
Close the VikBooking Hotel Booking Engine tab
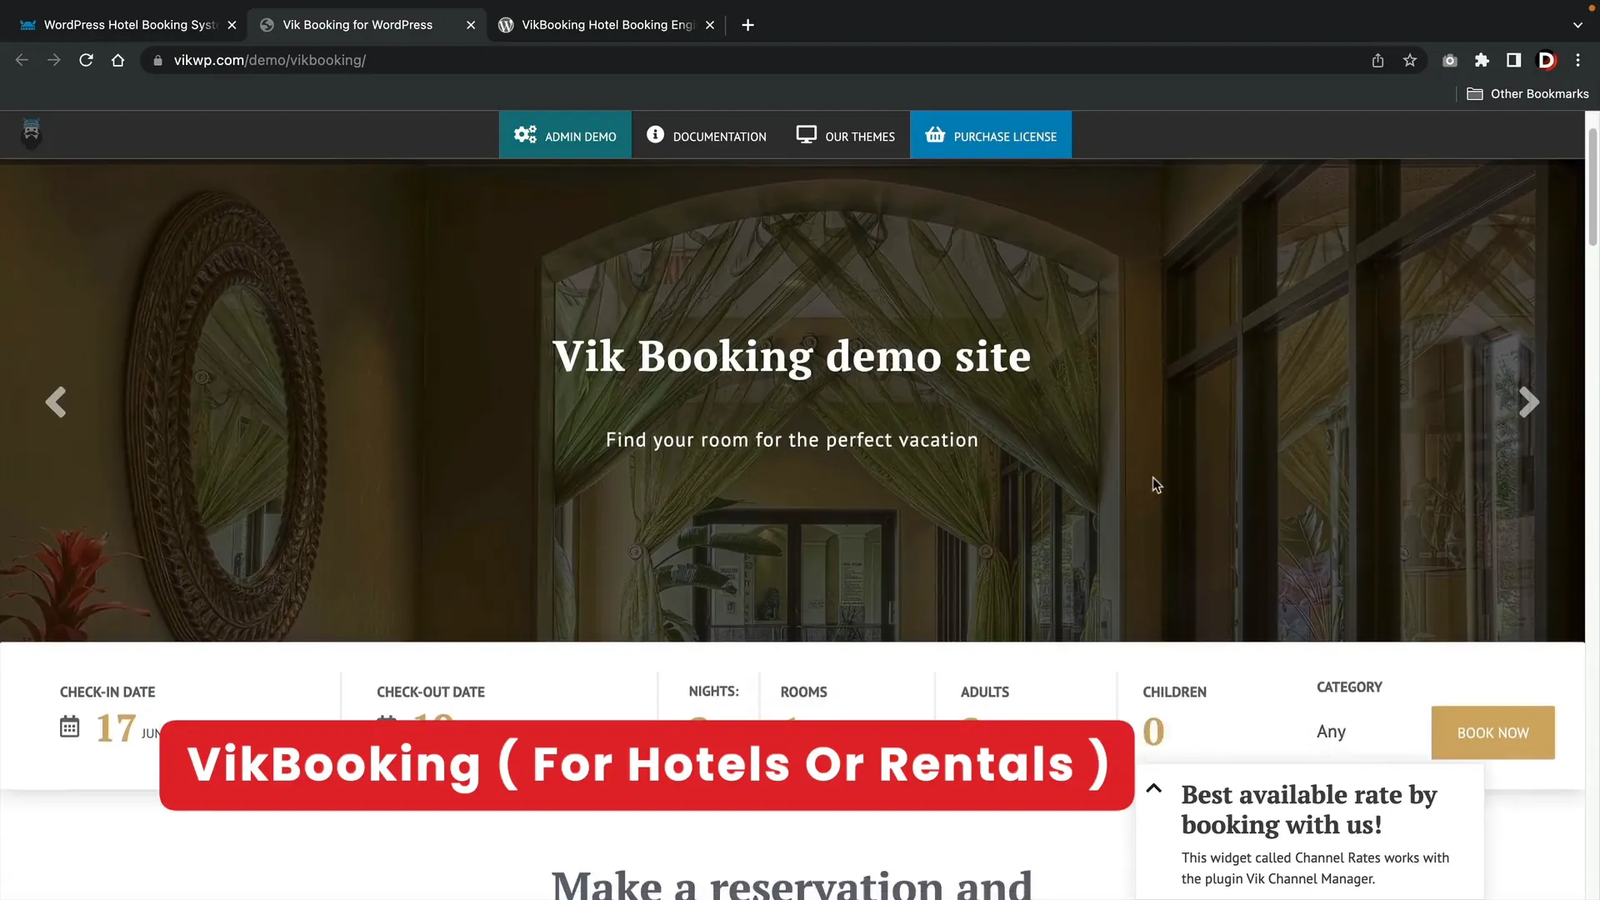pyautogui.click(x=710, y=25)
